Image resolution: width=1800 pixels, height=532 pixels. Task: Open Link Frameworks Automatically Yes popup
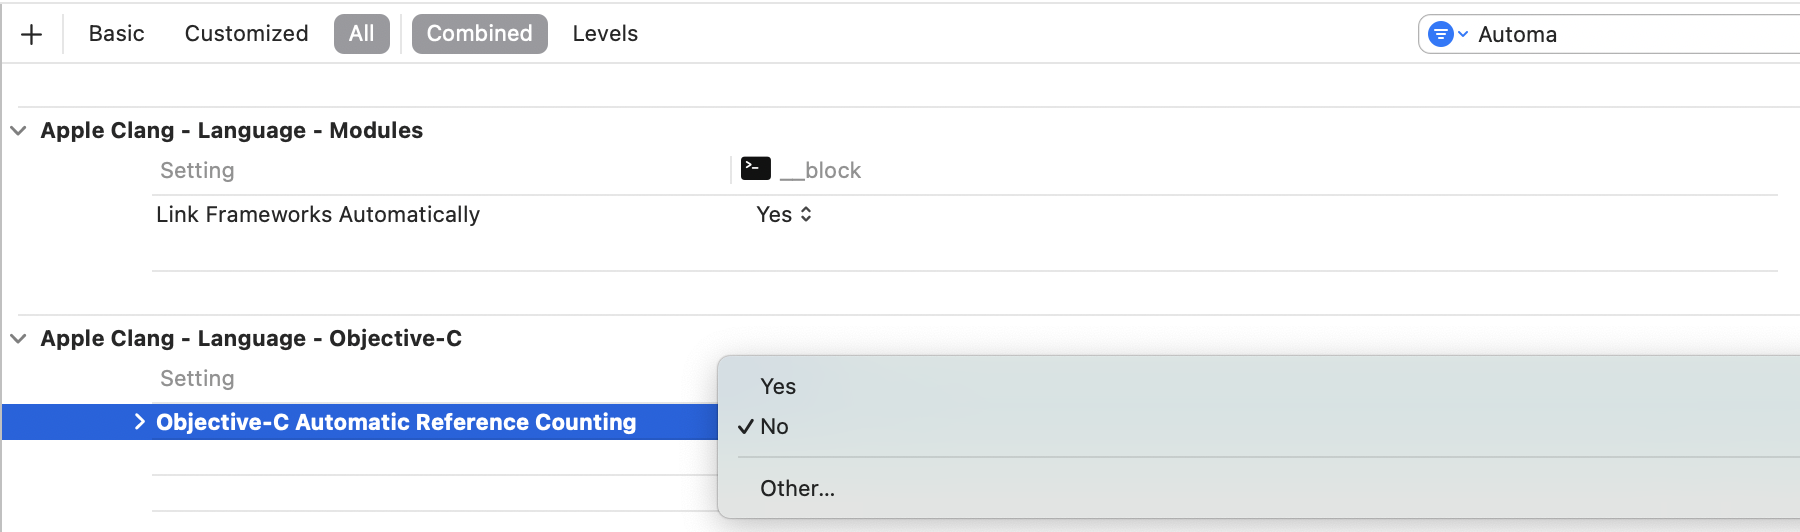click(x=784, y=214)
